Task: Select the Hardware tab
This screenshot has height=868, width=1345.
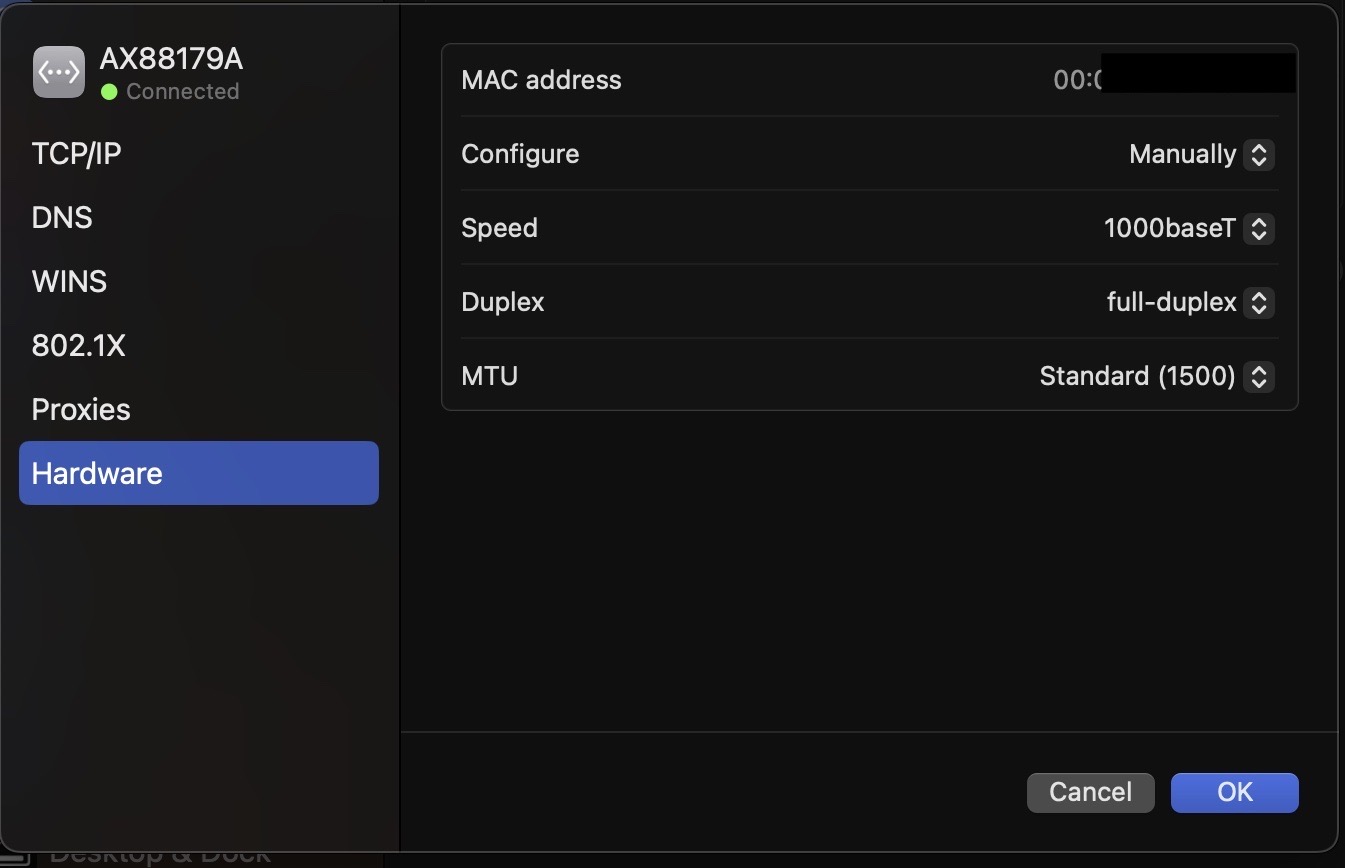Action: coord(198,473)
